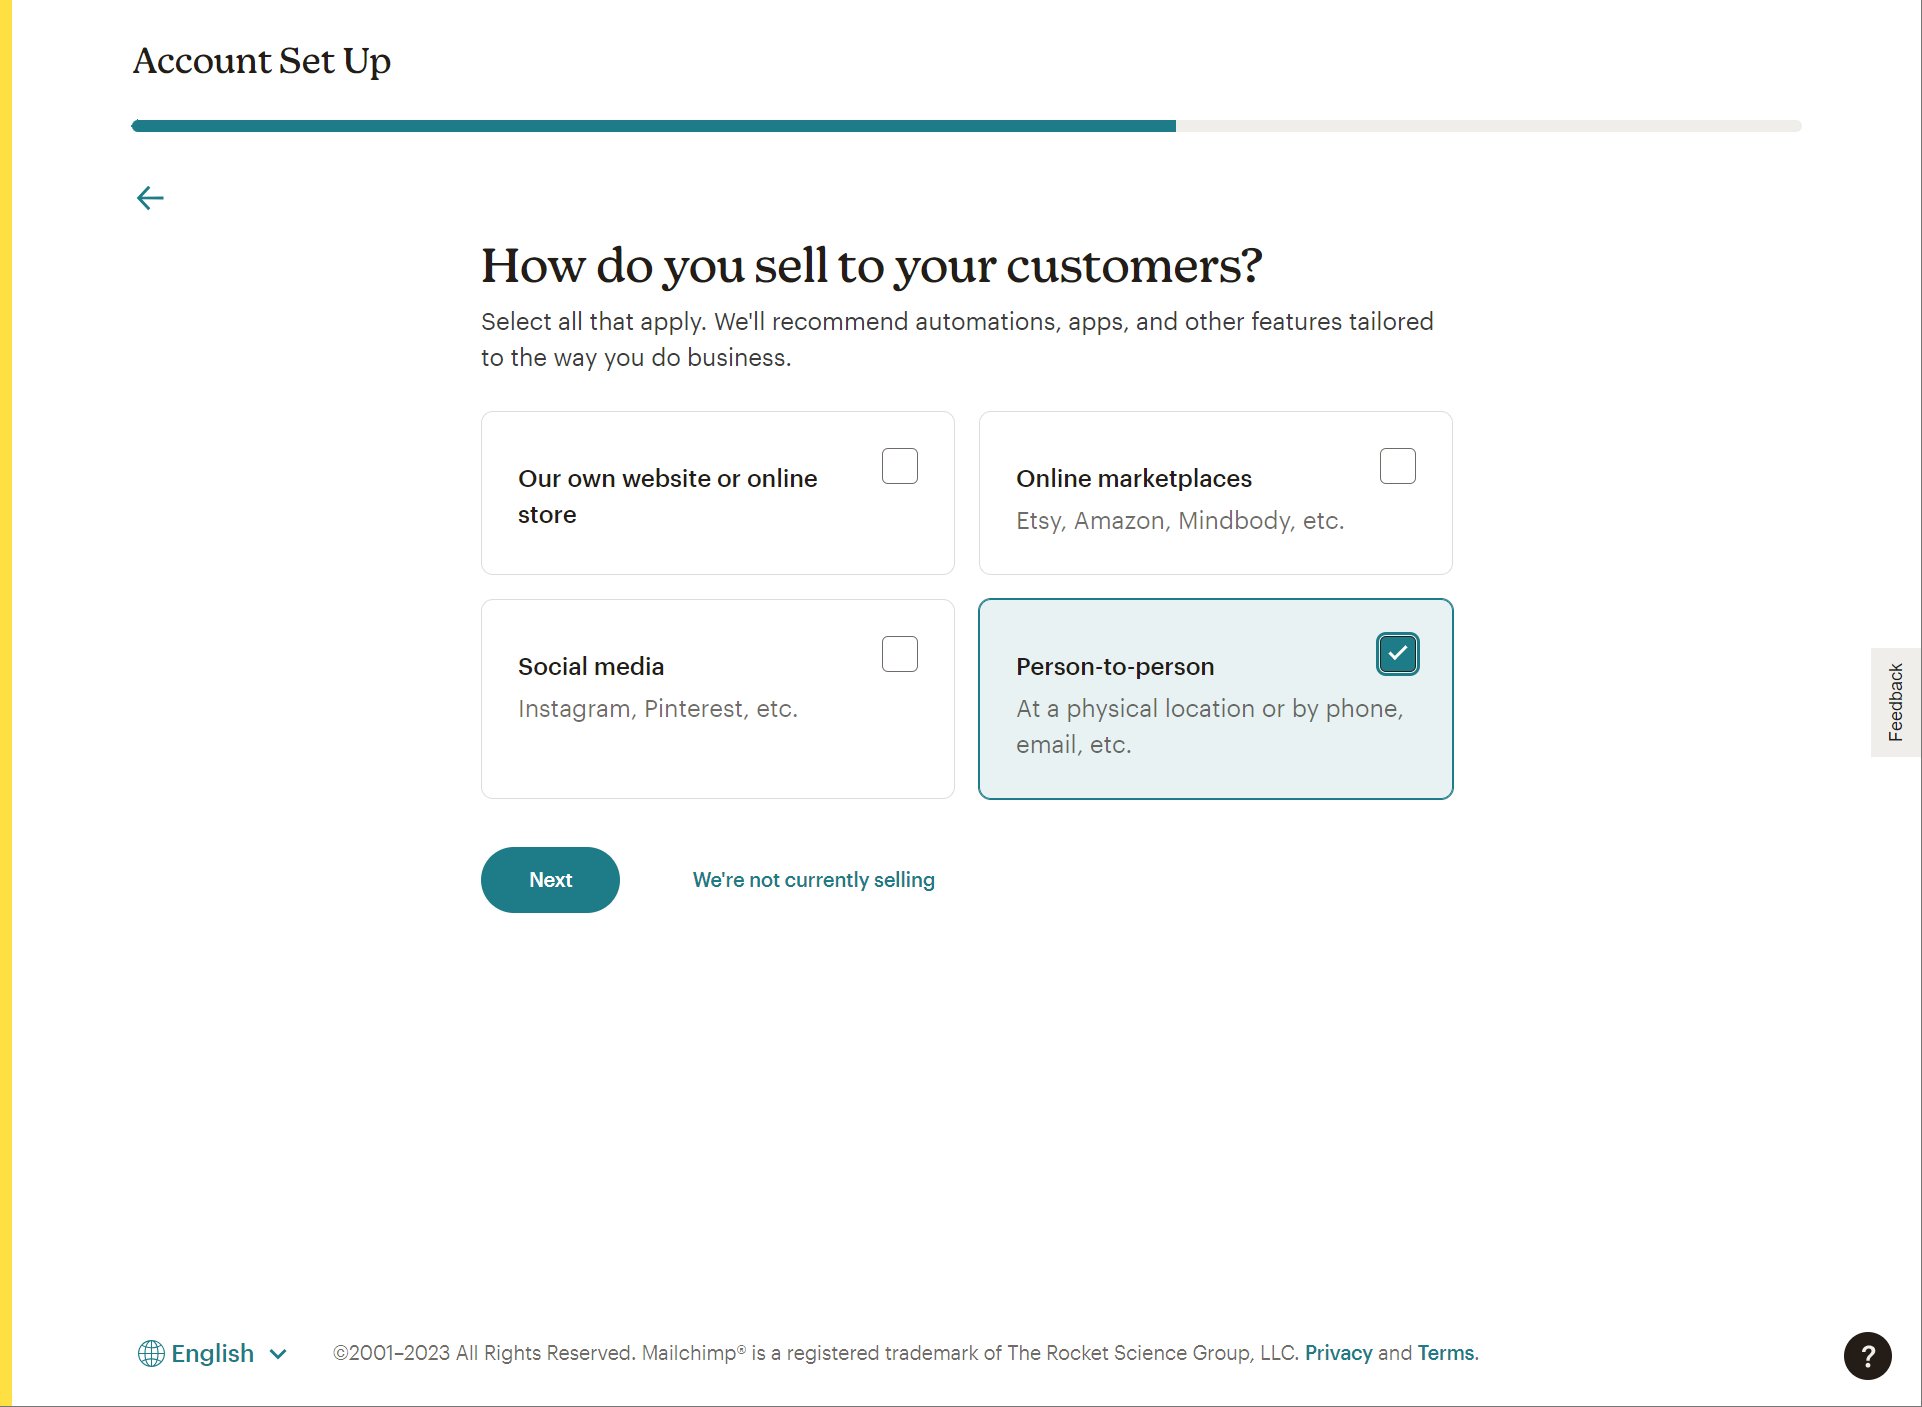Click the Account Set Up heading

(x=262, y=61)
